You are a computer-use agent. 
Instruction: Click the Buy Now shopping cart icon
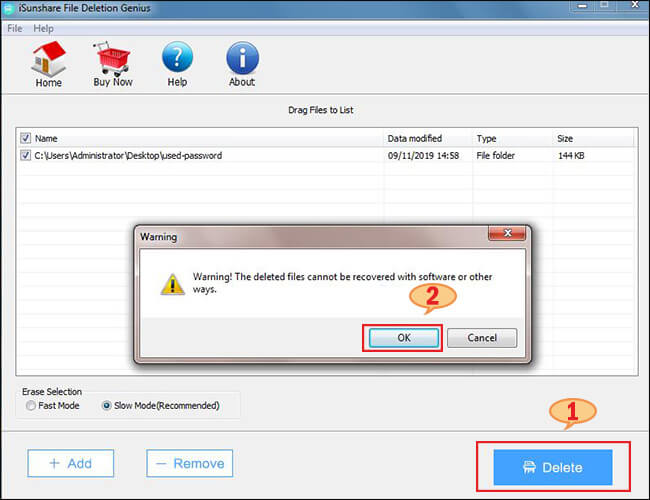point(112,64)
